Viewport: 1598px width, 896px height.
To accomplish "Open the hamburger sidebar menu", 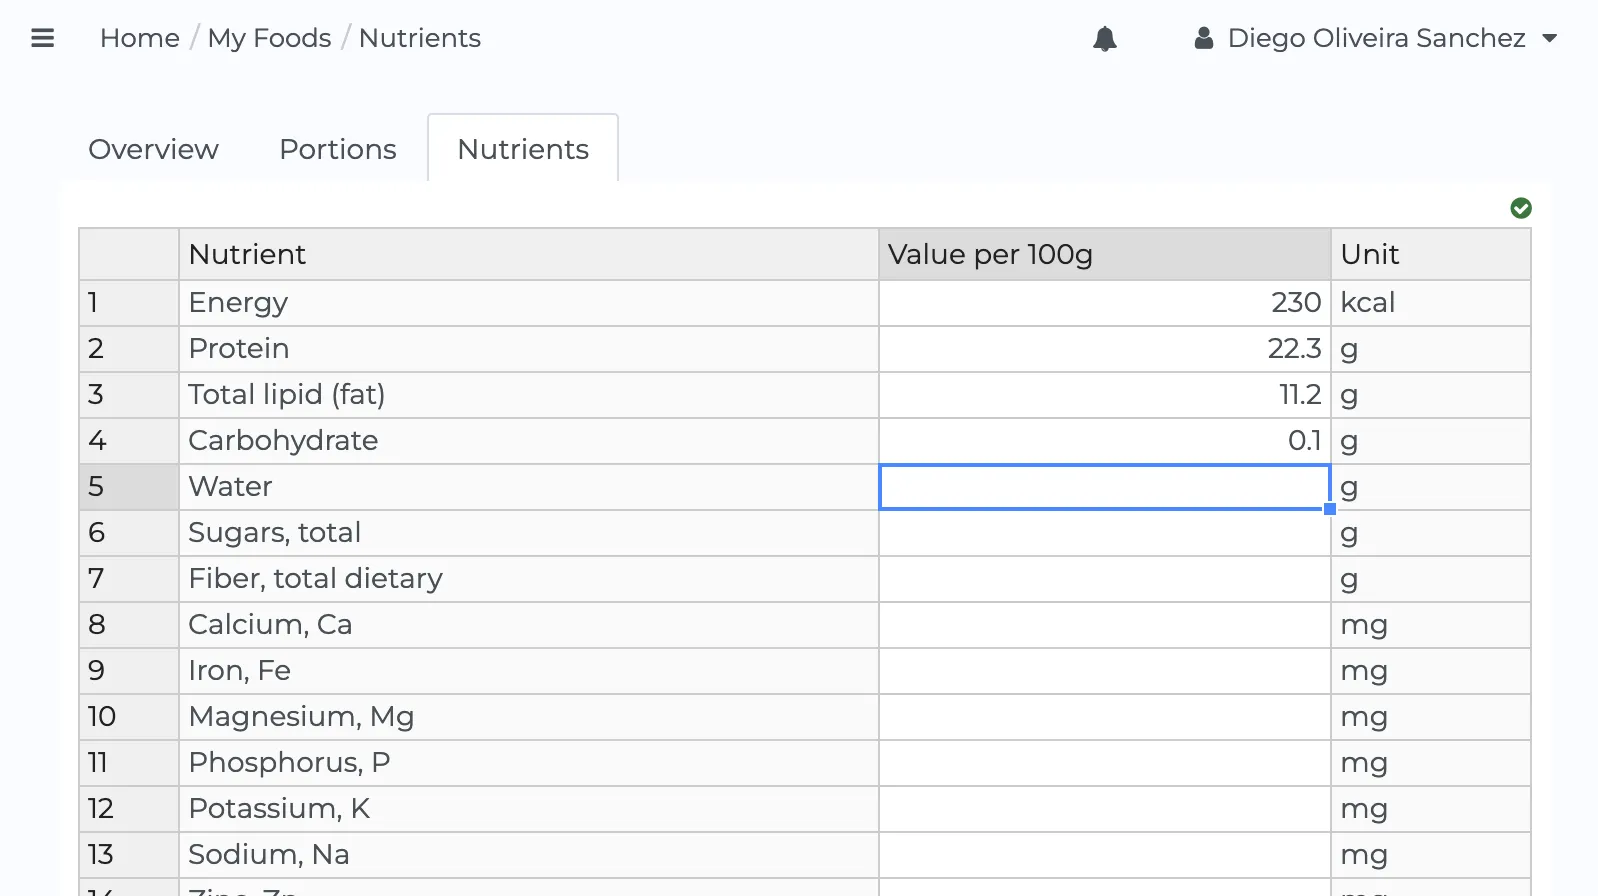I will pyautogui.click(x=42, y=38).
